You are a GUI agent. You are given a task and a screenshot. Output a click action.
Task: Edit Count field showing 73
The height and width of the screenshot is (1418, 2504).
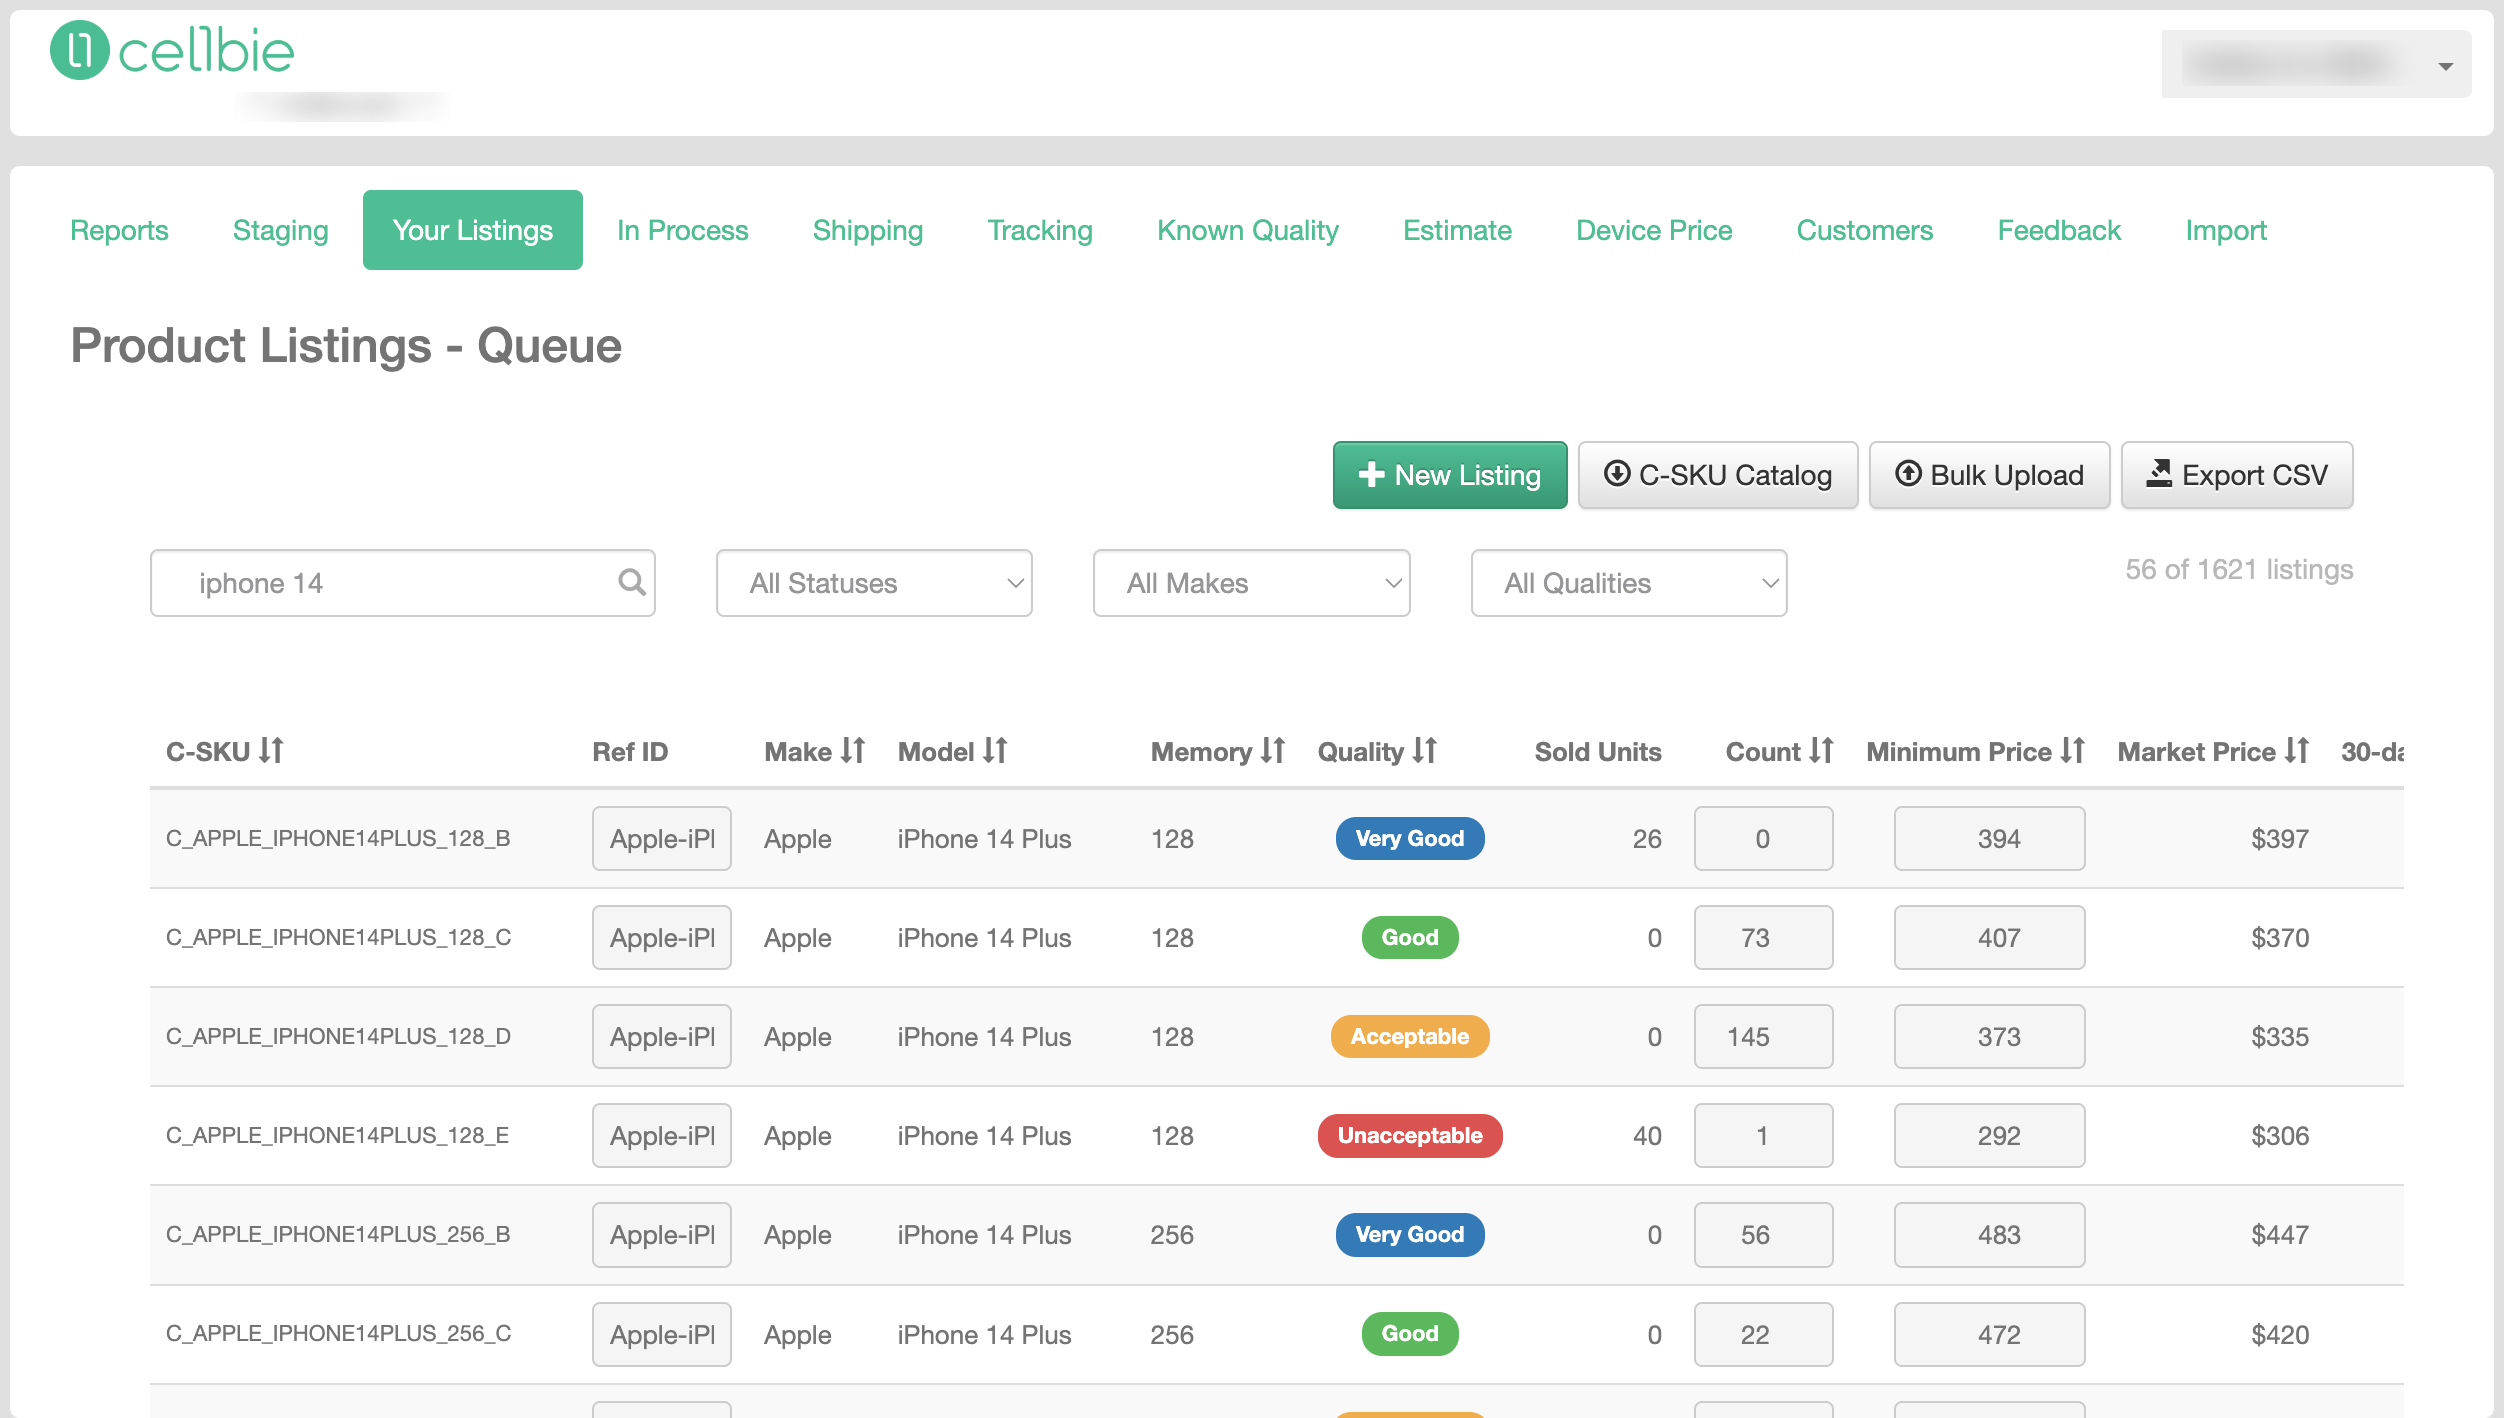tap(1763, 937)
